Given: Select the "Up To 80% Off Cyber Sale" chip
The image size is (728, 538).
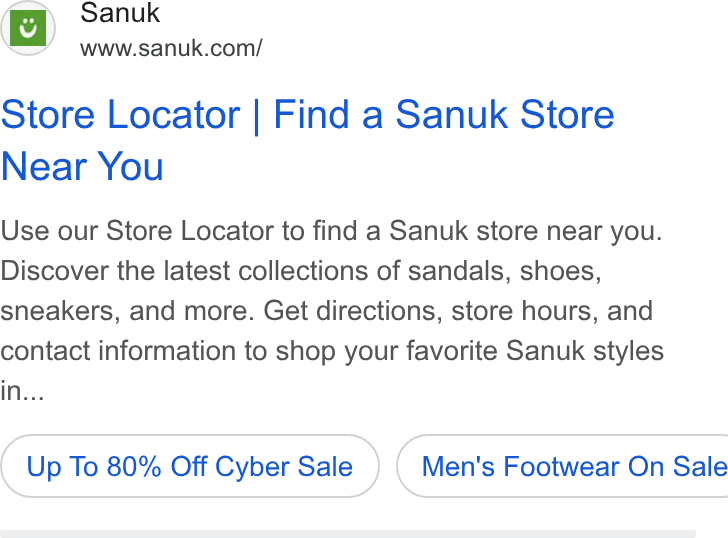Looking at the screenshot, I should (189, 466).
